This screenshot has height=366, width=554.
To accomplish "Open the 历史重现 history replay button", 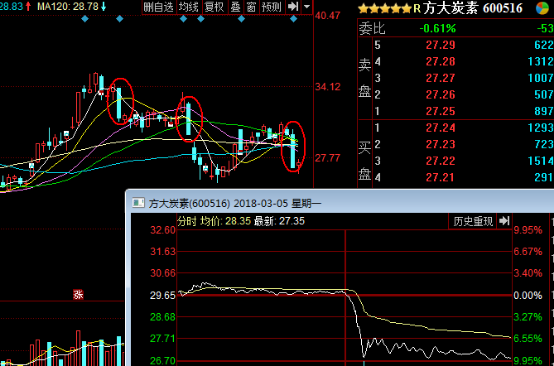I will (473, 221).
